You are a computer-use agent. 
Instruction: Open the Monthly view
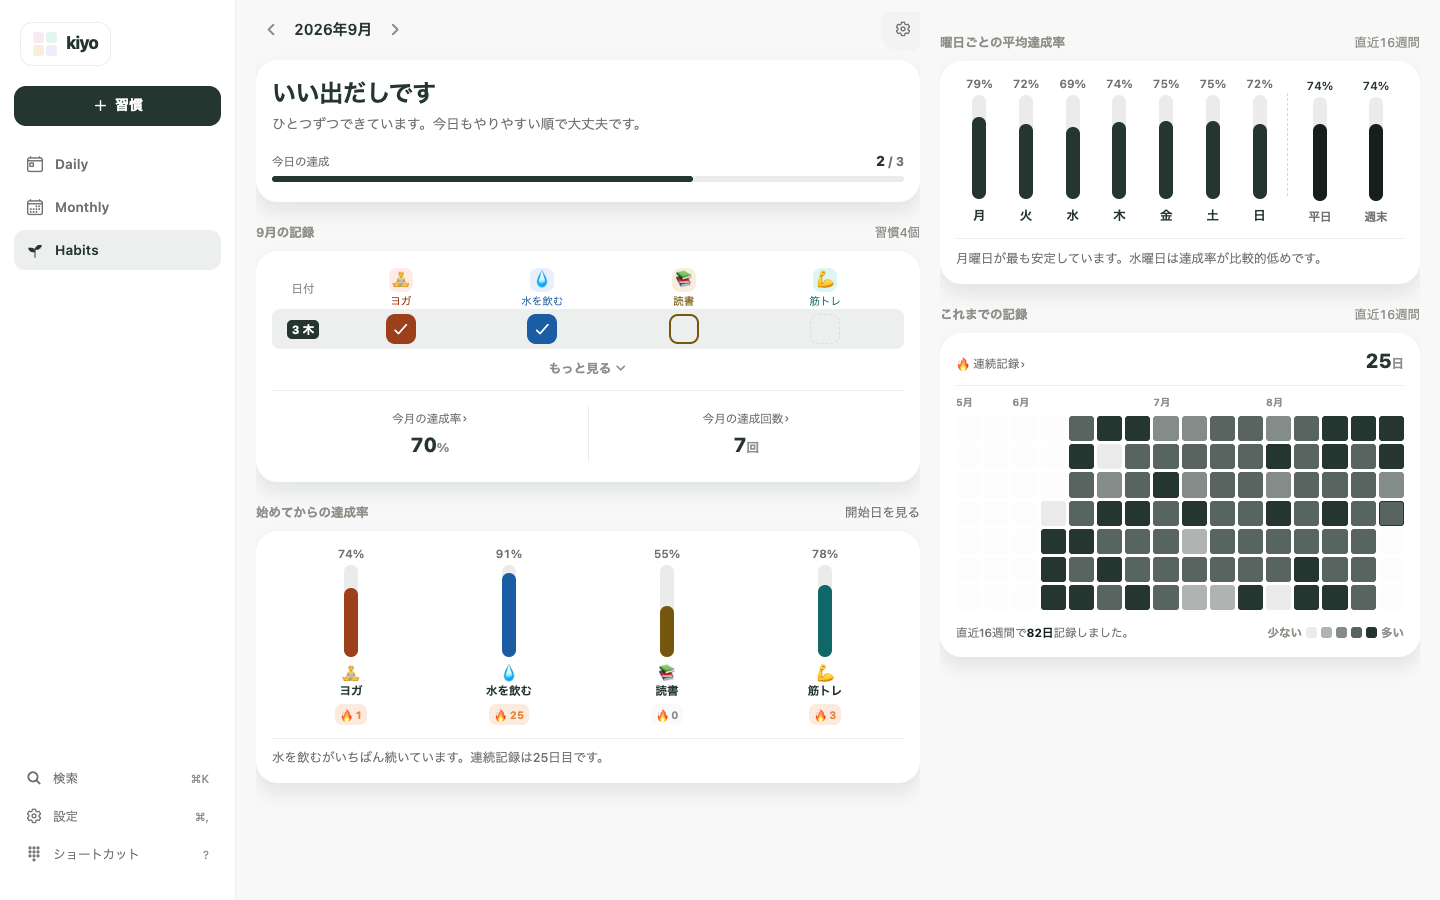pos(117,207)
